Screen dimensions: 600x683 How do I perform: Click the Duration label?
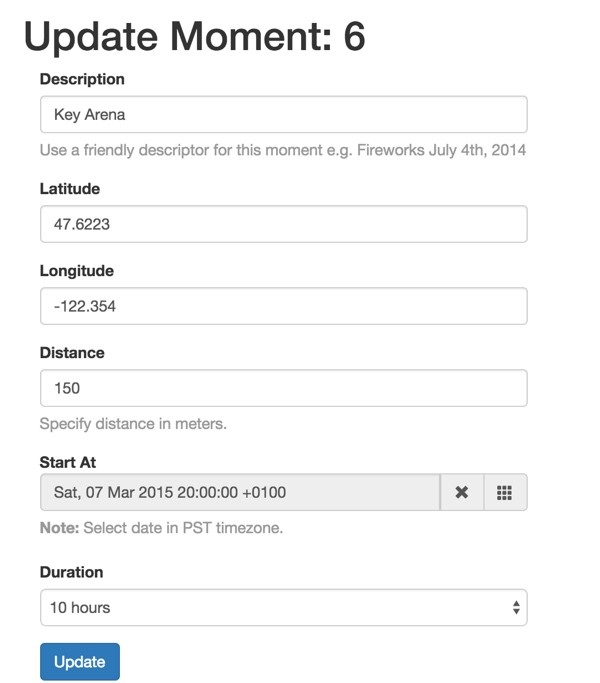pos(71,572)
